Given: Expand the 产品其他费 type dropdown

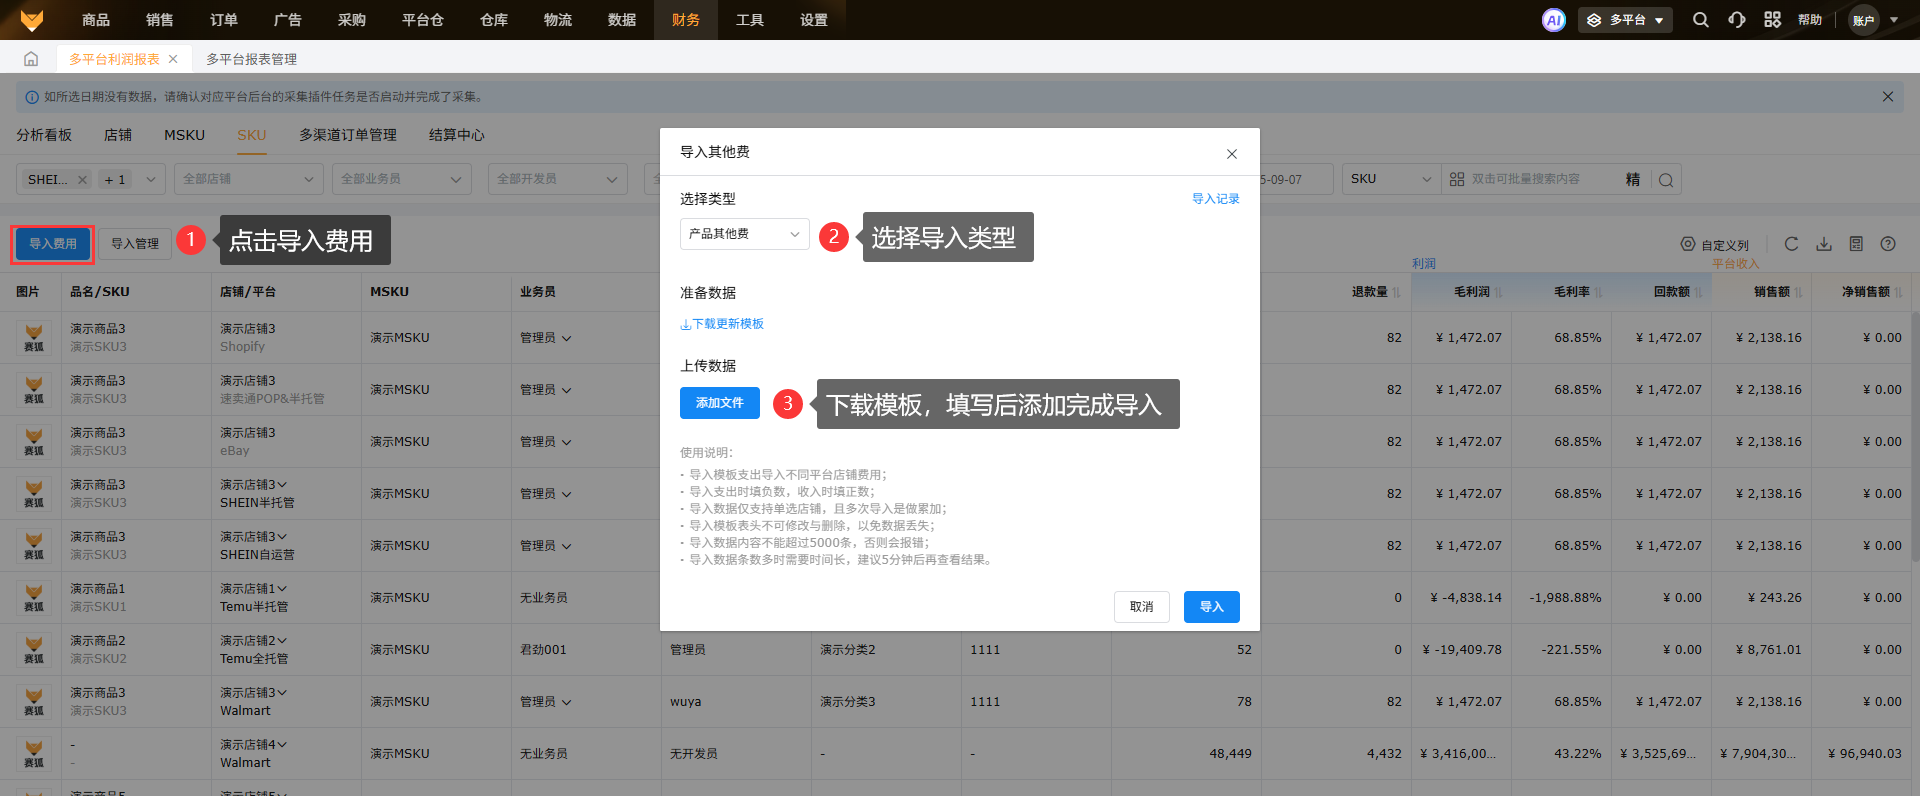Looking at the screenshot, I should [x=744, y=234].
